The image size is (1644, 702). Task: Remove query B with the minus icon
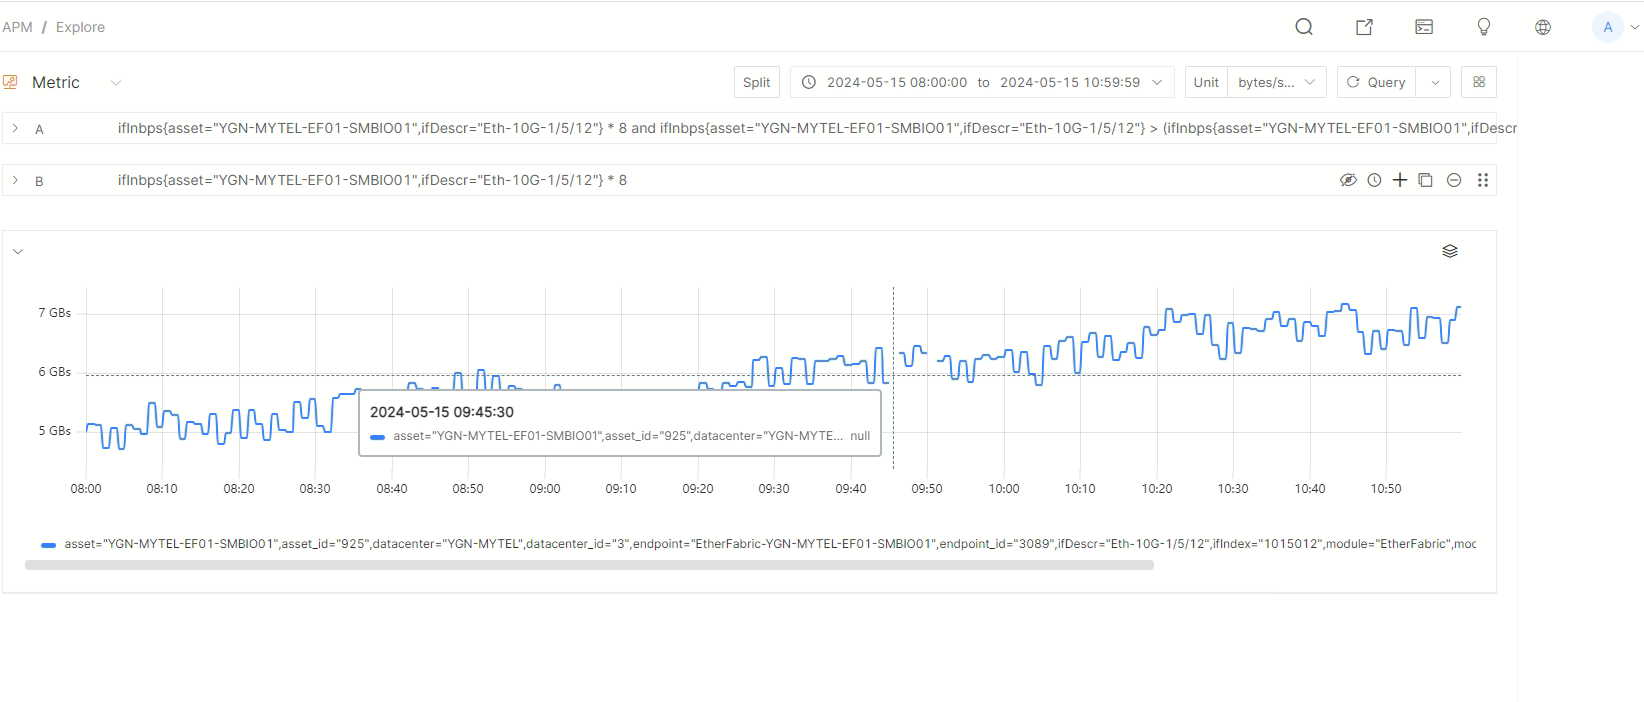[1454, 180]
